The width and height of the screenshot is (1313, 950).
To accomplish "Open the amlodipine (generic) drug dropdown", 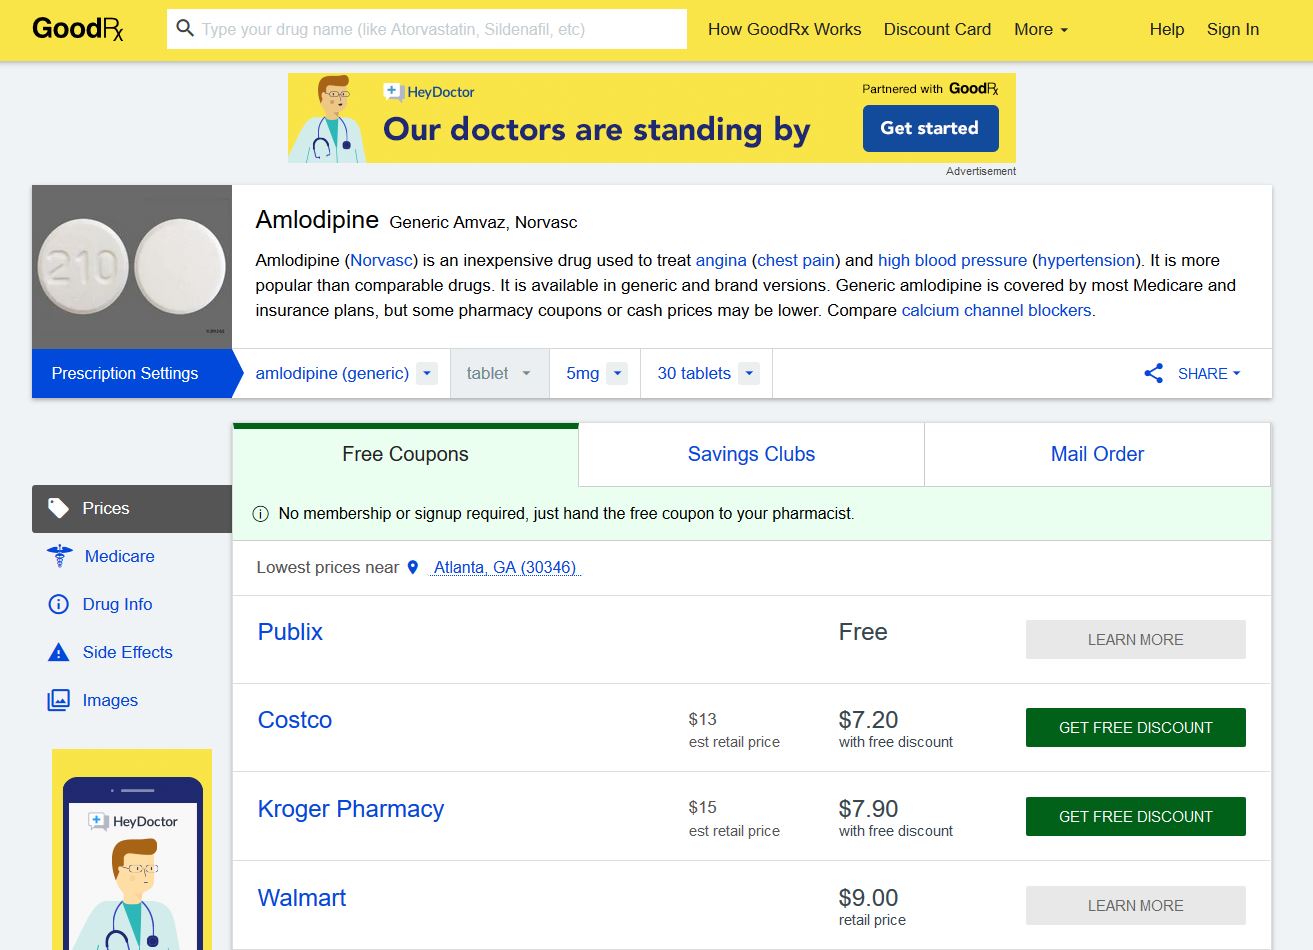I will click(345, 373).
